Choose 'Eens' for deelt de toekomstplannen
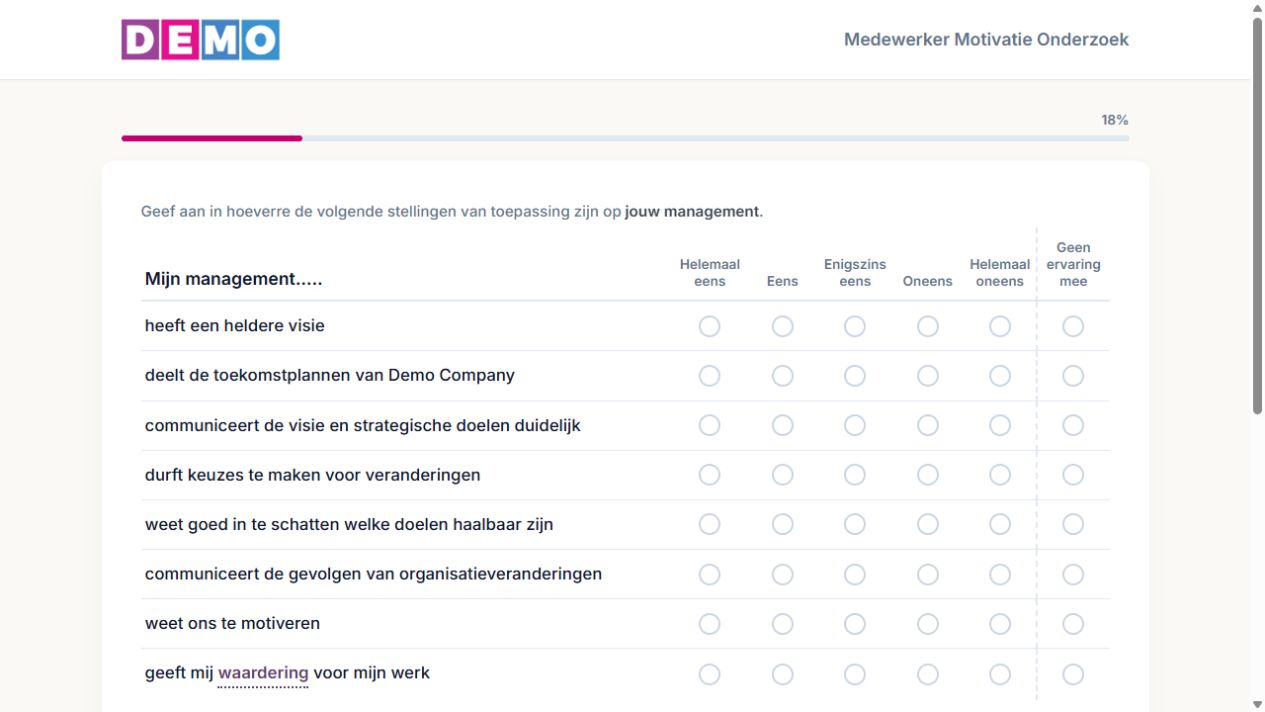The image size is (1265, 712). click(x=783, y=376)
